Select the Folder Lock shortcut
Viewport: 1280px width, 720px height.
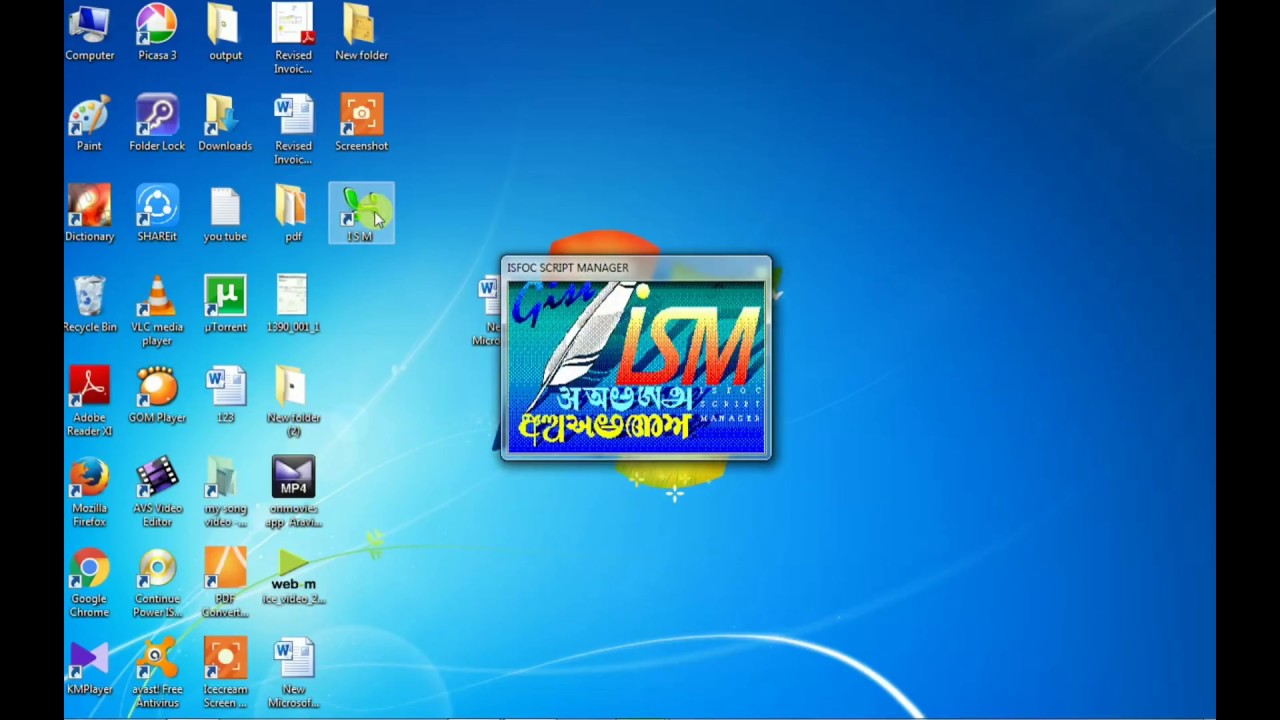(157, 123)
